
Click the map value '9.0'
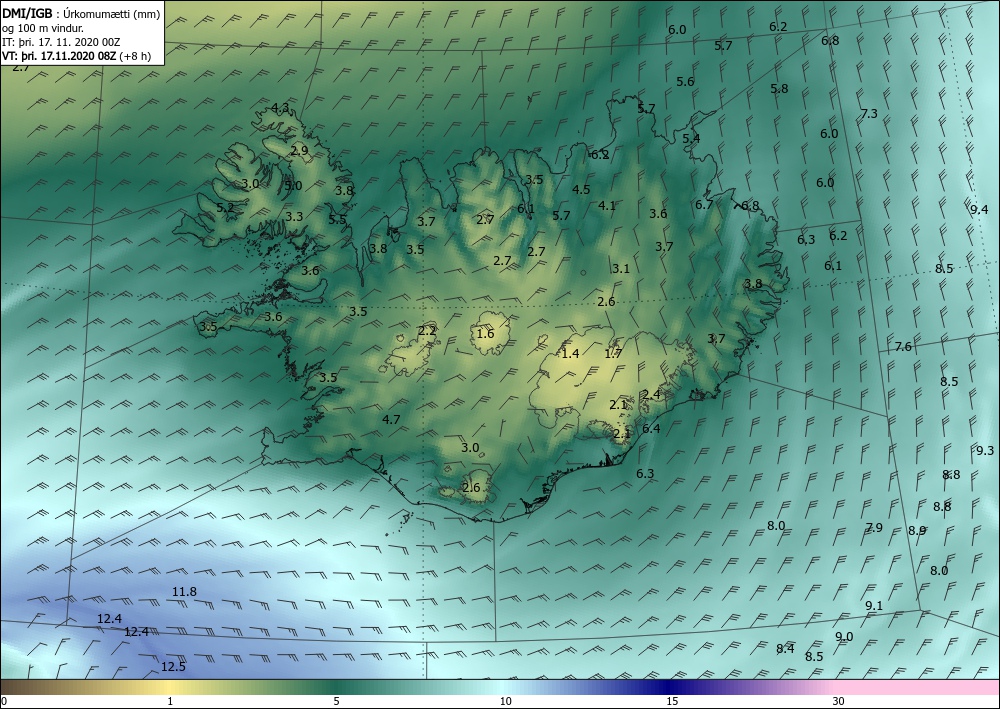pyautogui.click(x=844, y=637)
